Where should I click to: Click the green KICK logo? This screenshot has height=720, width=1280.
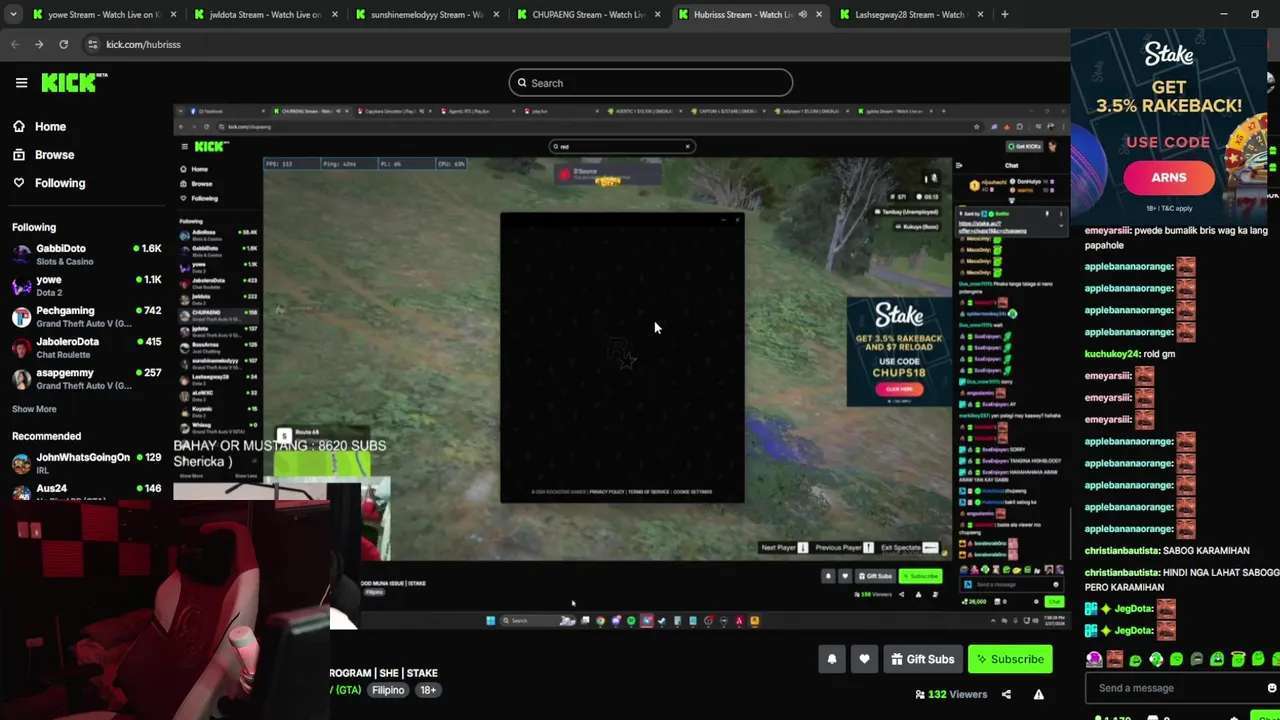[x=73, y=83]
